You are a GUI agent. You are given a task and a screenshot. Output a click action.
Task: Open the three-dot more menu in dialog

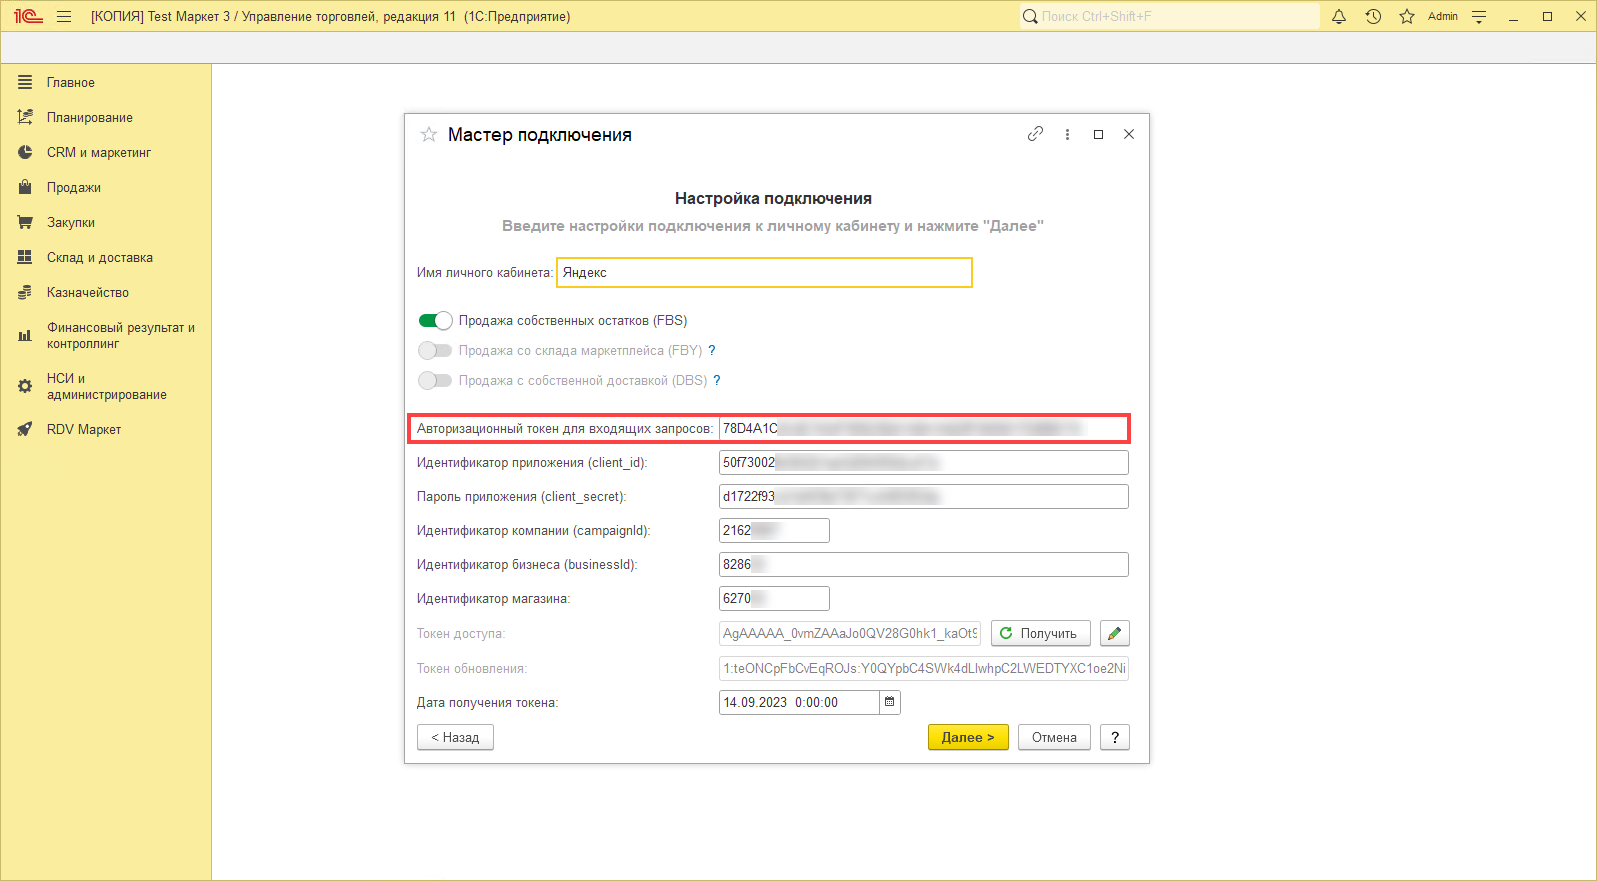(x=1067, y=134)
